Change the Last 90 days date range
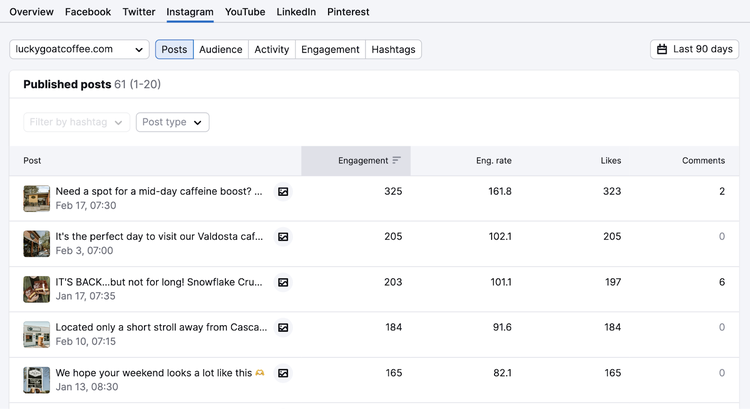750x409 pixels. [x=695, y=49]
